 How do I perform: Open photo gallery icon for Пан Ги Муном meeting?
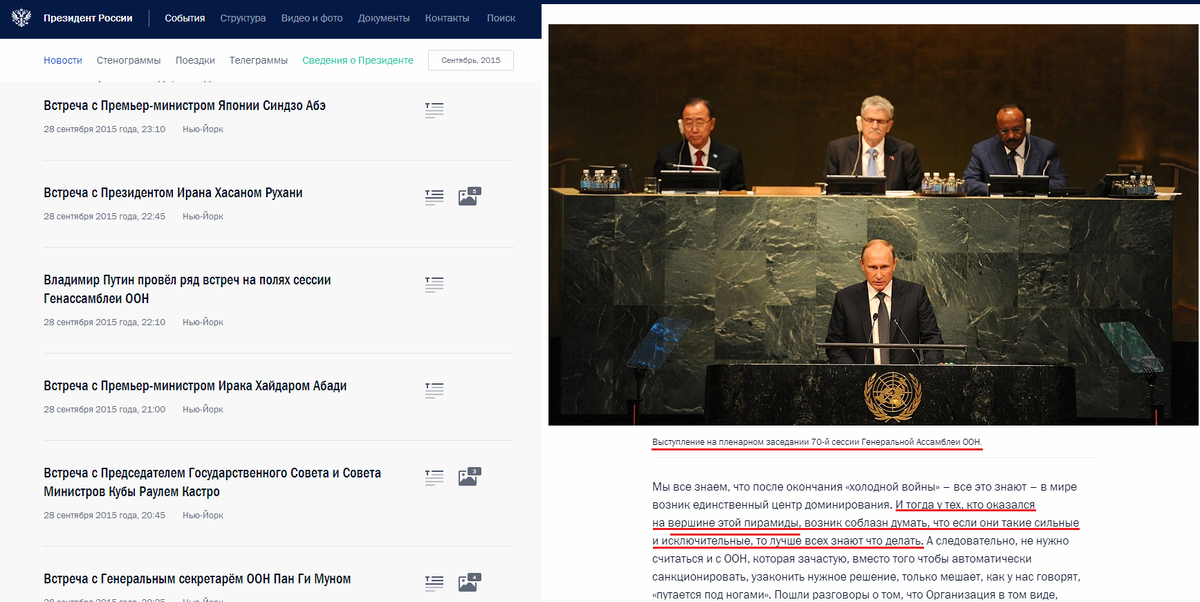click(469, 581)
